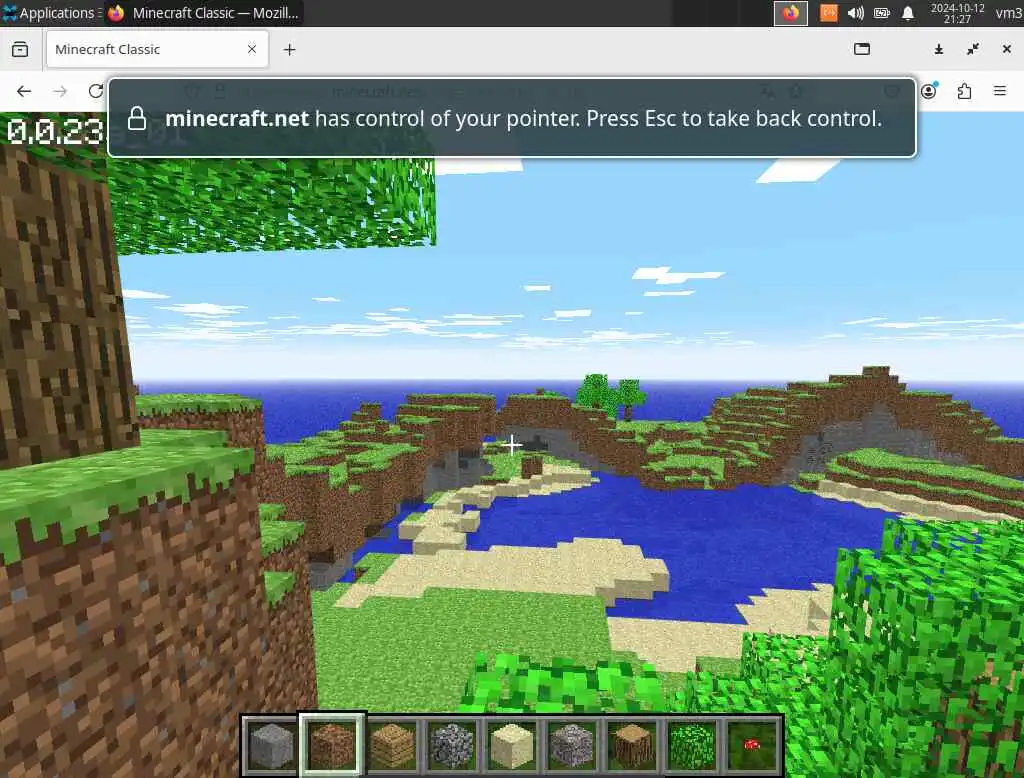Reload the Minecraft Classic page
The image size is (1024, 778).
coord(96,91)
